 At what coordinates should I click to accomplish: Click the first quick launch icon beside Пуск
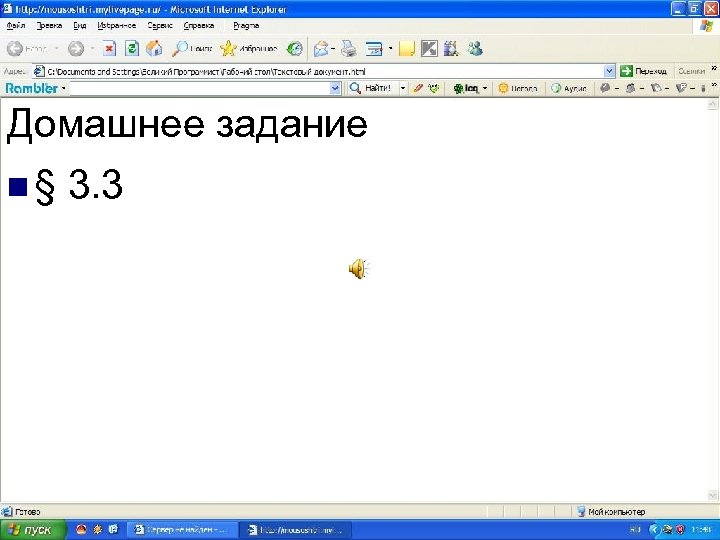pyautogui.click(x=81, y=529)
